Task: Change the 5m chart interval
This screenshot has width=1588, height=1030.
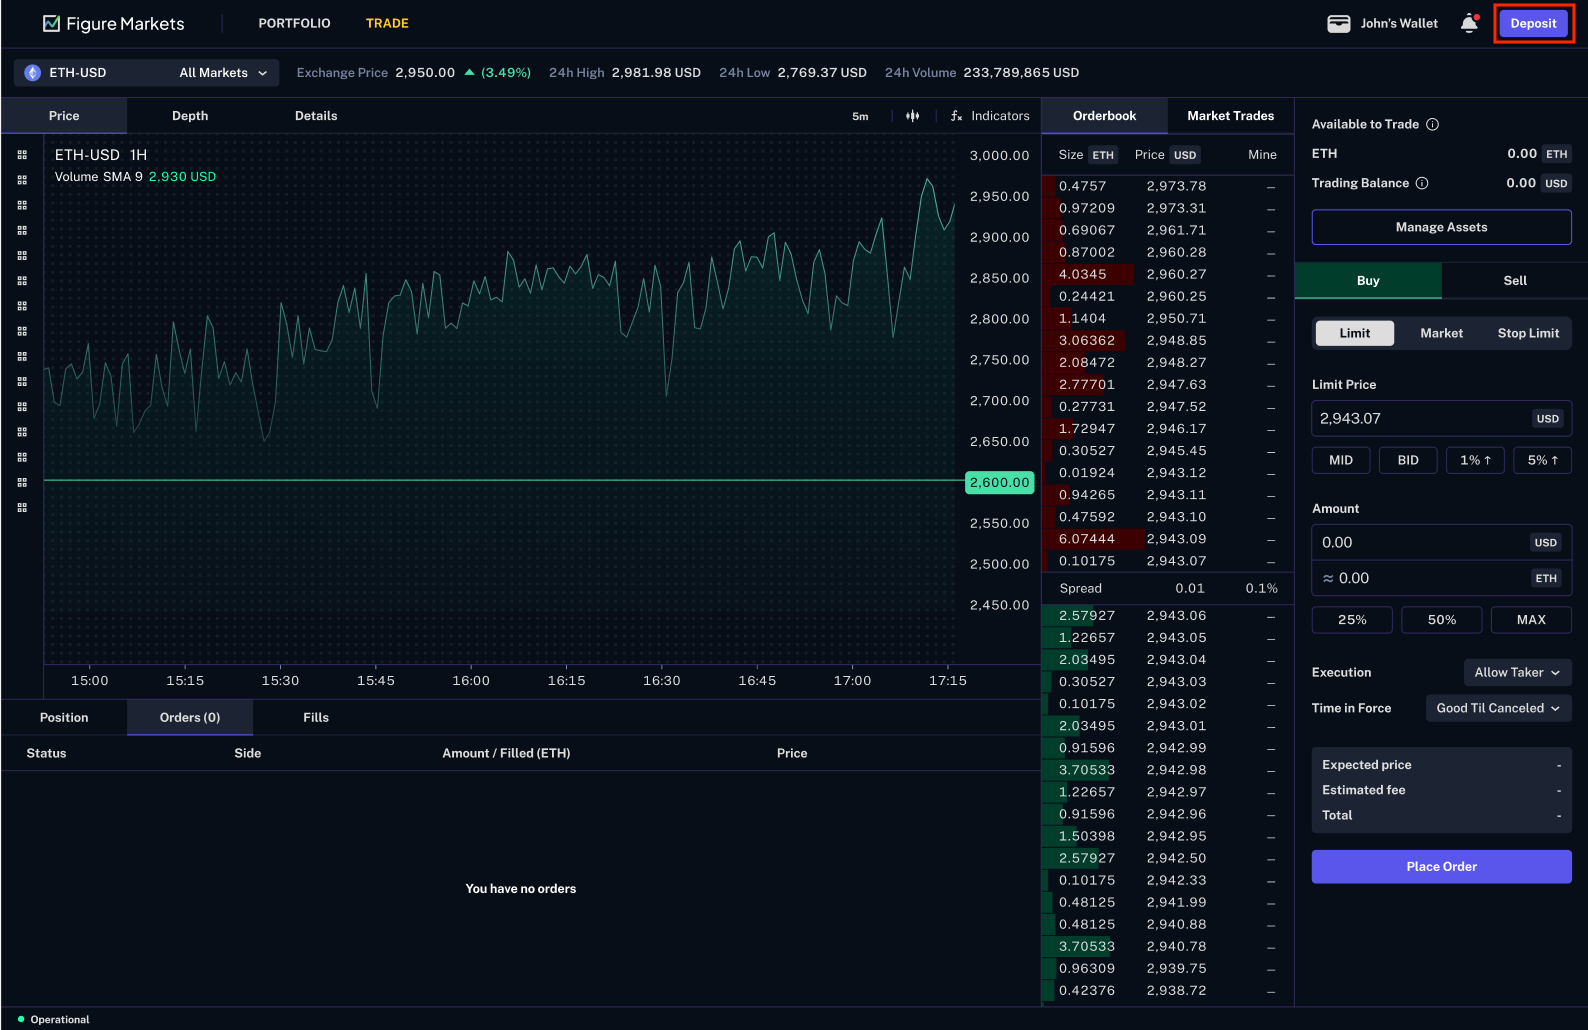Action: [x=860, y=116]
